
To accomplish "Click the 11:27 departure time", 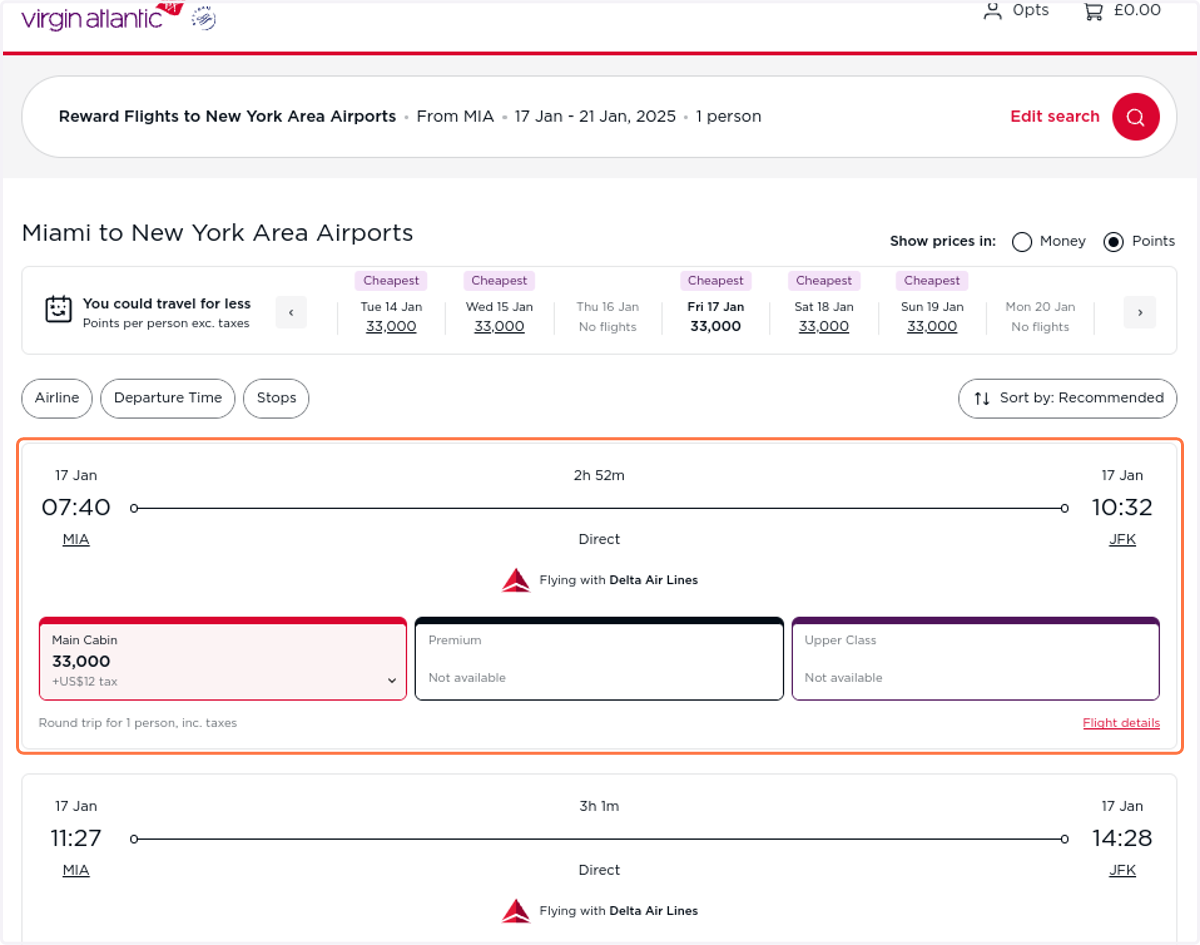I will (x=76, y=838).
